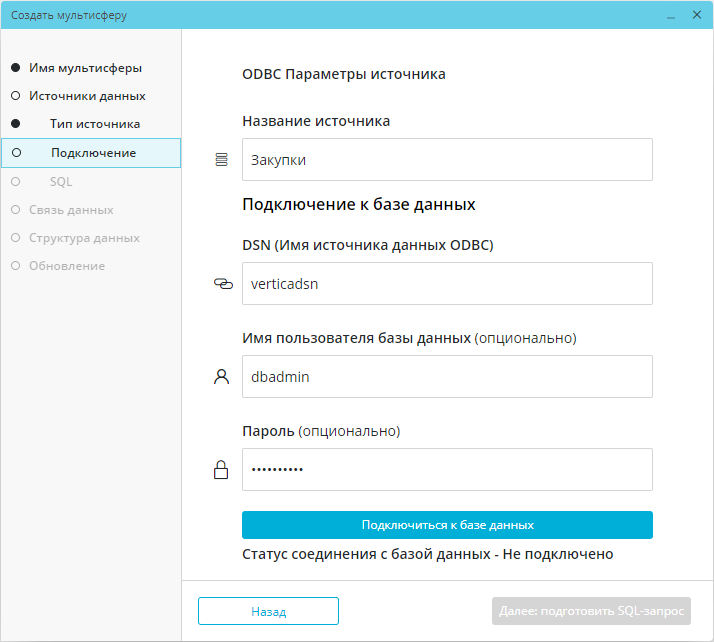The width and height of the screenshot is (714, 642).
Task: Click the DSN field containing verticadsn
Action: pyautogui.click(x=447, y=283)
